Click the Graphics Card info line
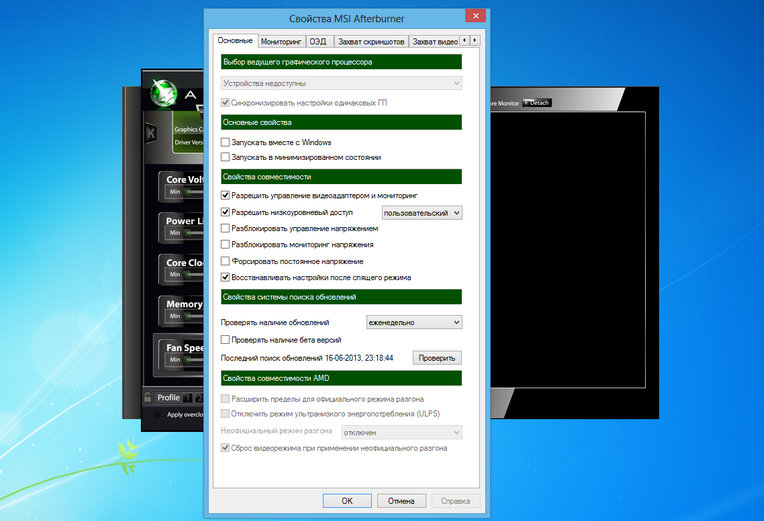Image resolution: width=764 pixels, height=521 pixels. click(x=189, y=129)
